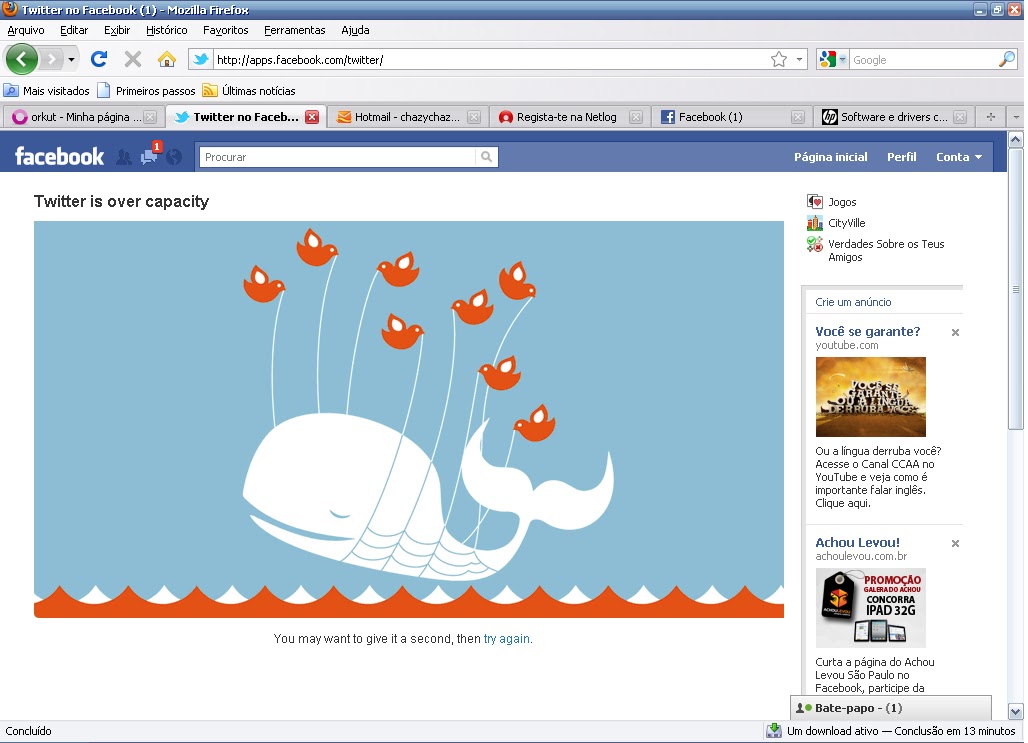
Task: Click the CCAA ad thumbnail image
Action: click(871, 397)
